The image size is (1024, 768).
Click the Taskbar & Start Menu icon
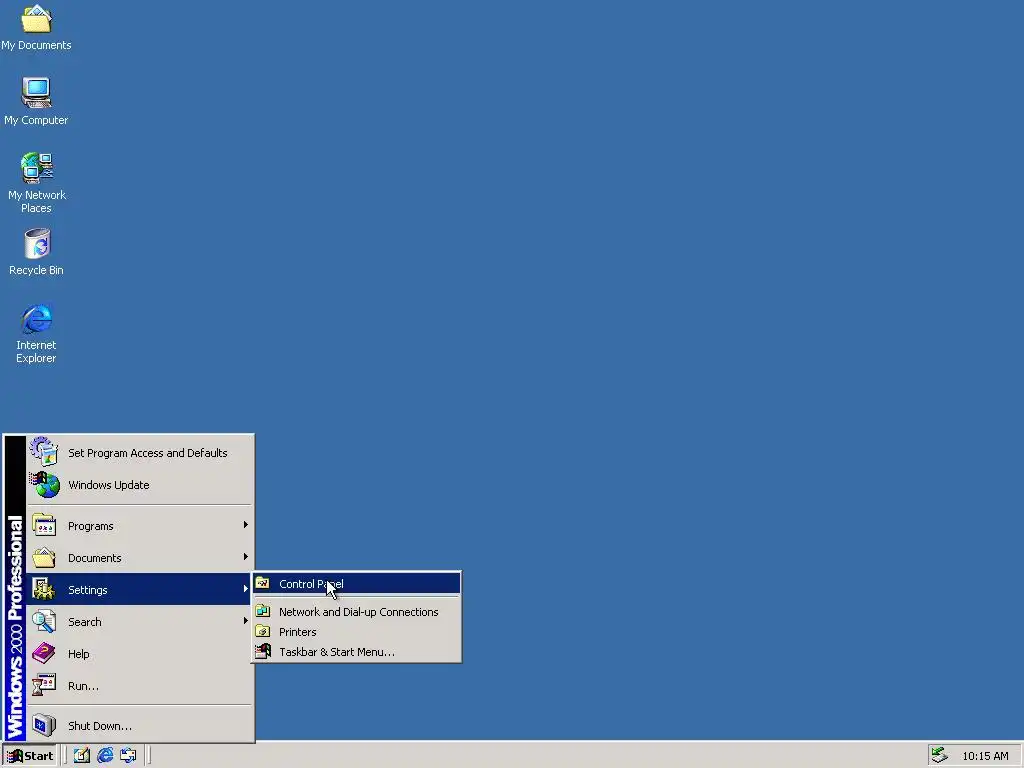pos(263,651)
